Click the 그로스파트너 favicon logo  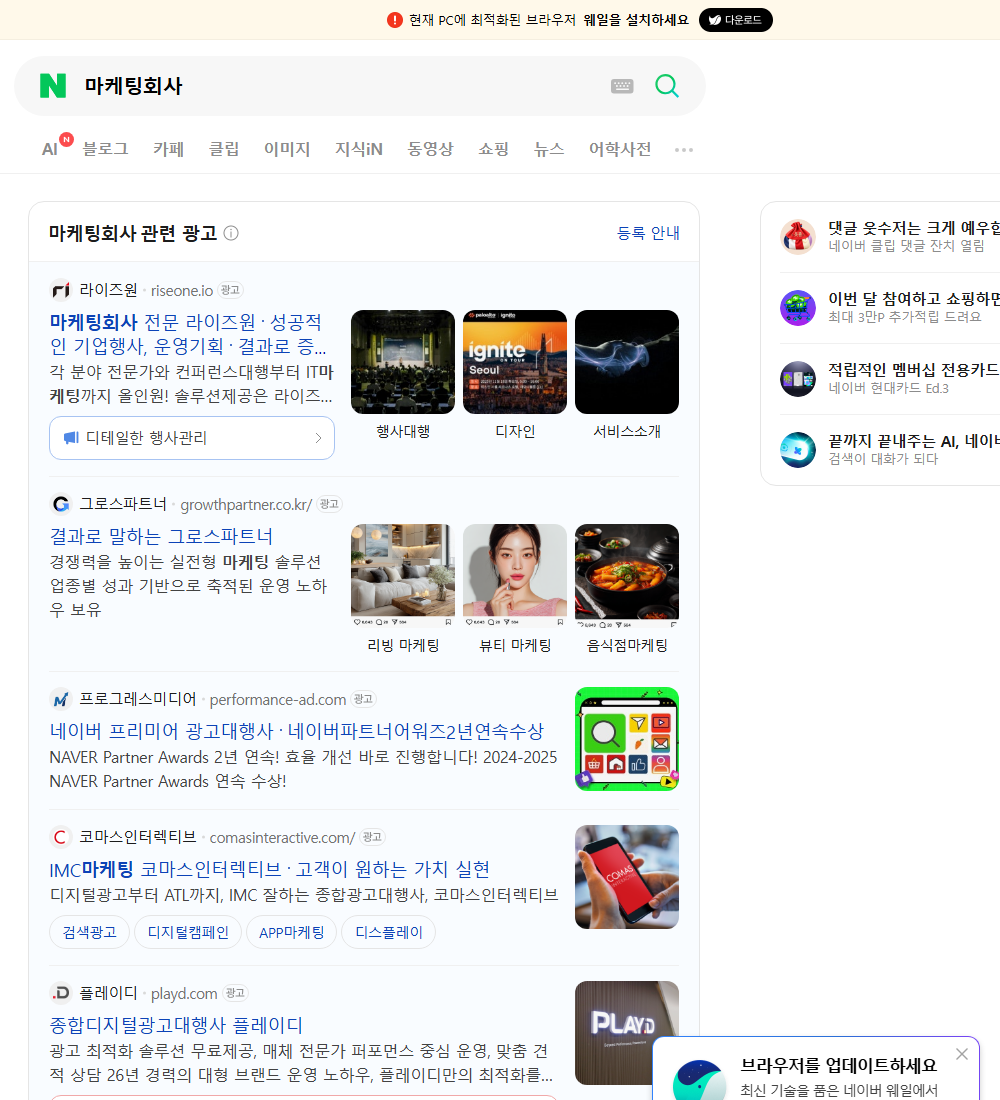(x=61, y=504)
